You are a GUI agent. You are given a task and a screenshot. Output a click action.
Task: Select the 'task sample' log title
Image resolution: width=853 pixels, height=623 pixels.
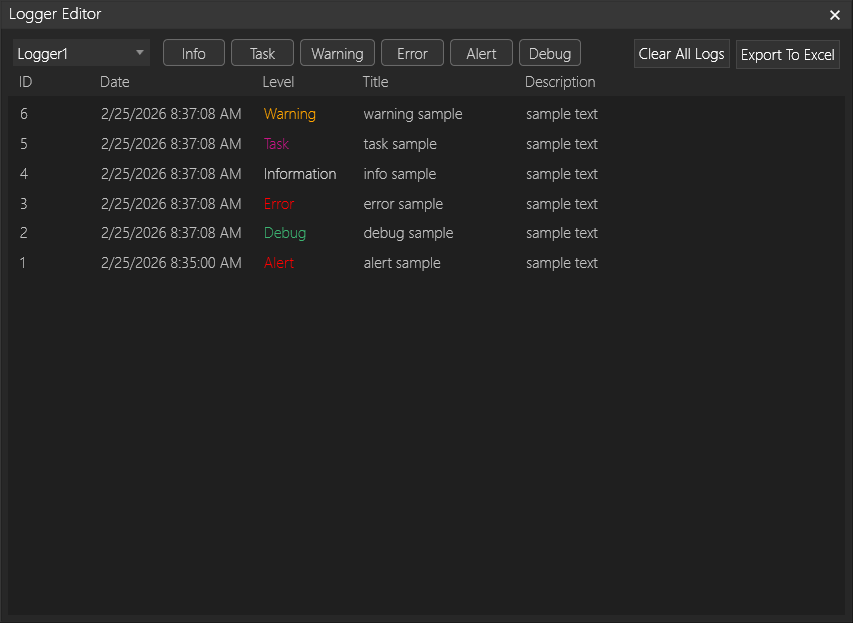(400, 144)
